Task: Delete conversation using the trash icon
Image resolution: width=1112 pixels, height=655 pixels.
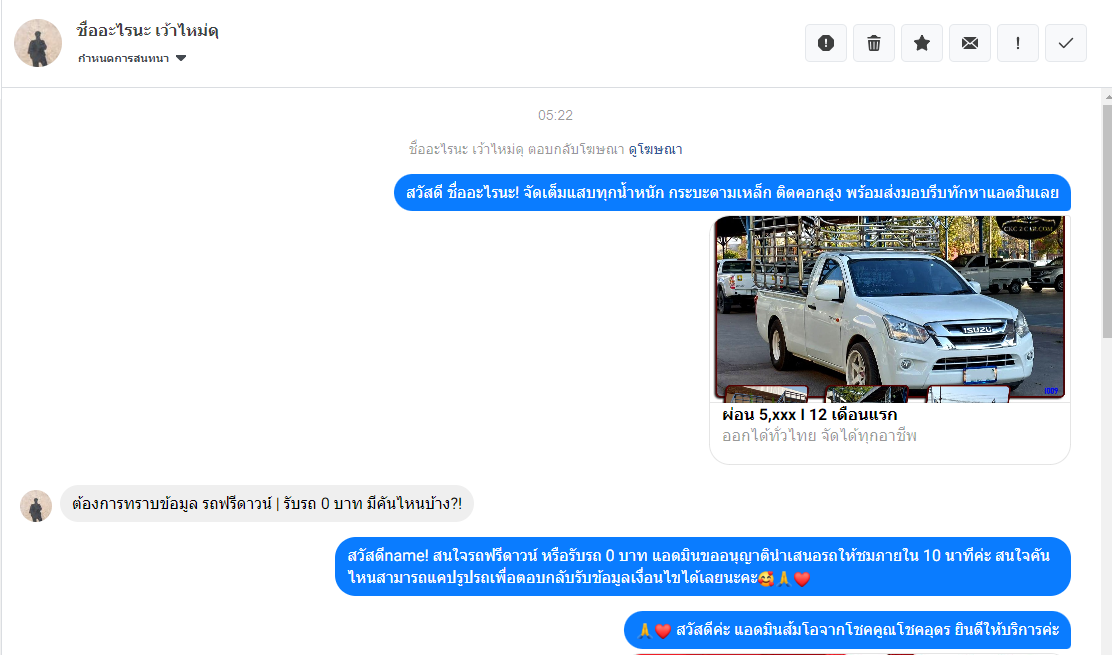Action: pos(874,43)
